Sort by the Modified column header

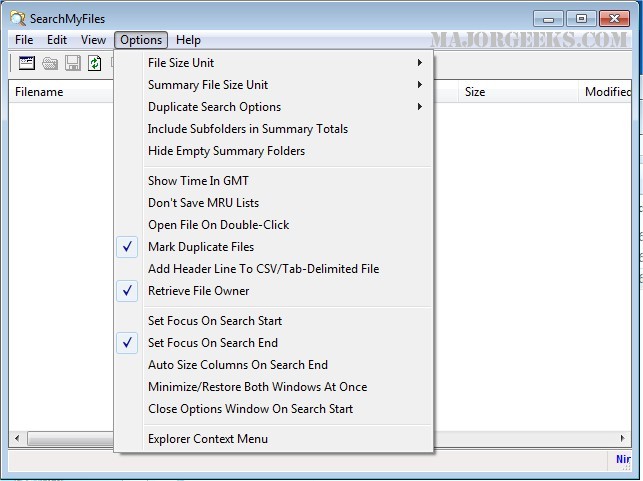click(605, 92)
